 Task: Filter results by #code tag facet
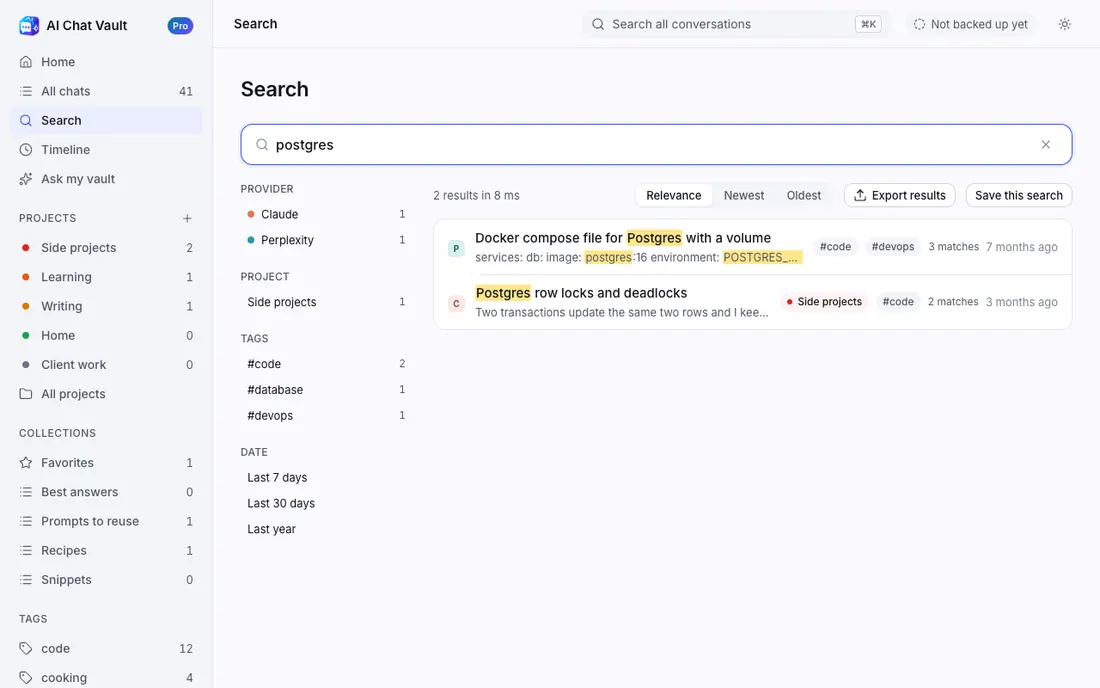[x=326, y=364]
